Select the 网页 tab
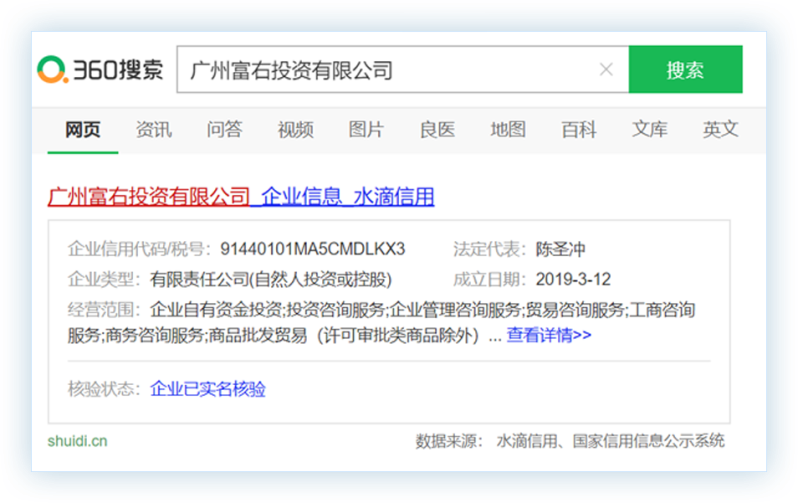Image resolution: width=798 pixels, height=503 pixels. (x=82, y=130)
